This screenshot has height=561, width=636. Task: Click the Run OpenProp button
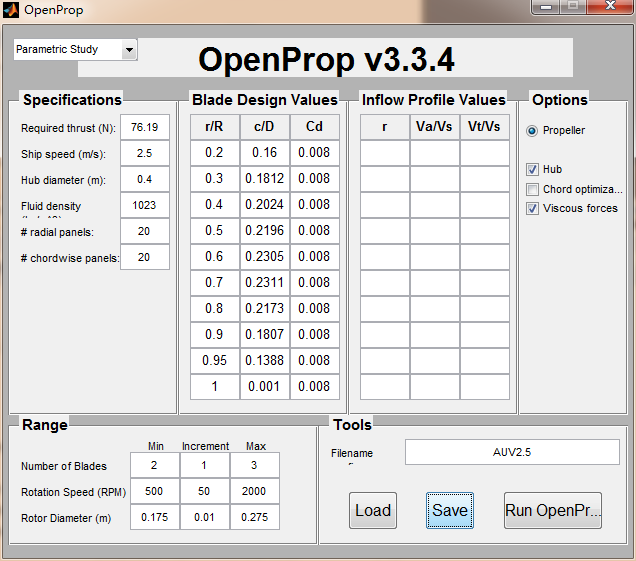552,510
